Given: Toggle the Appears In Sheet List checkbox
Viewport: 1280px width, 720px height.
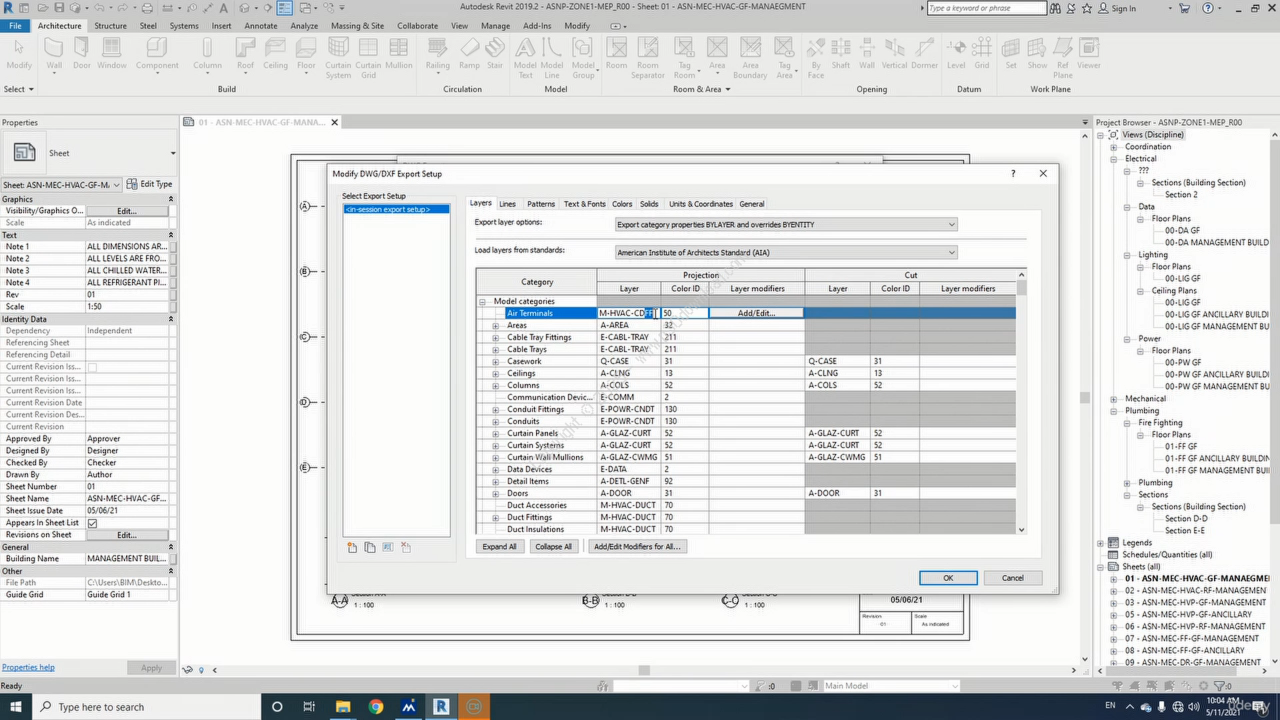Looking at the screenshot, I should [x=92, y=523].
